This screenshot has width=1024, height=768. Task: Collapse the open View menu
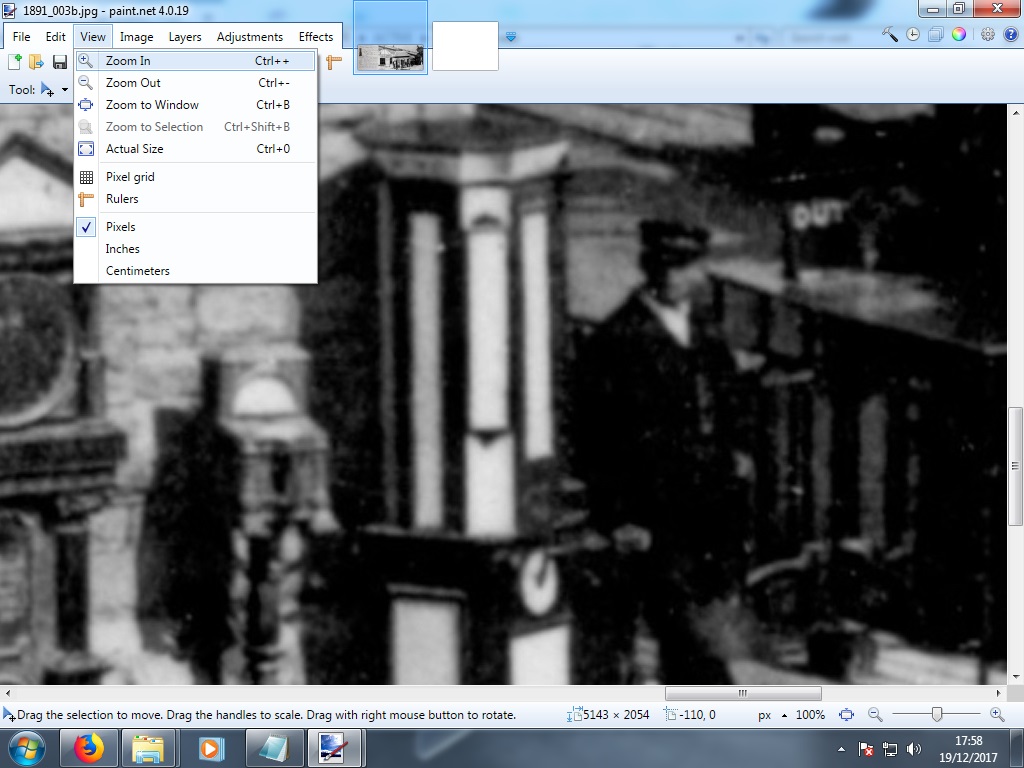pos(92,36)
